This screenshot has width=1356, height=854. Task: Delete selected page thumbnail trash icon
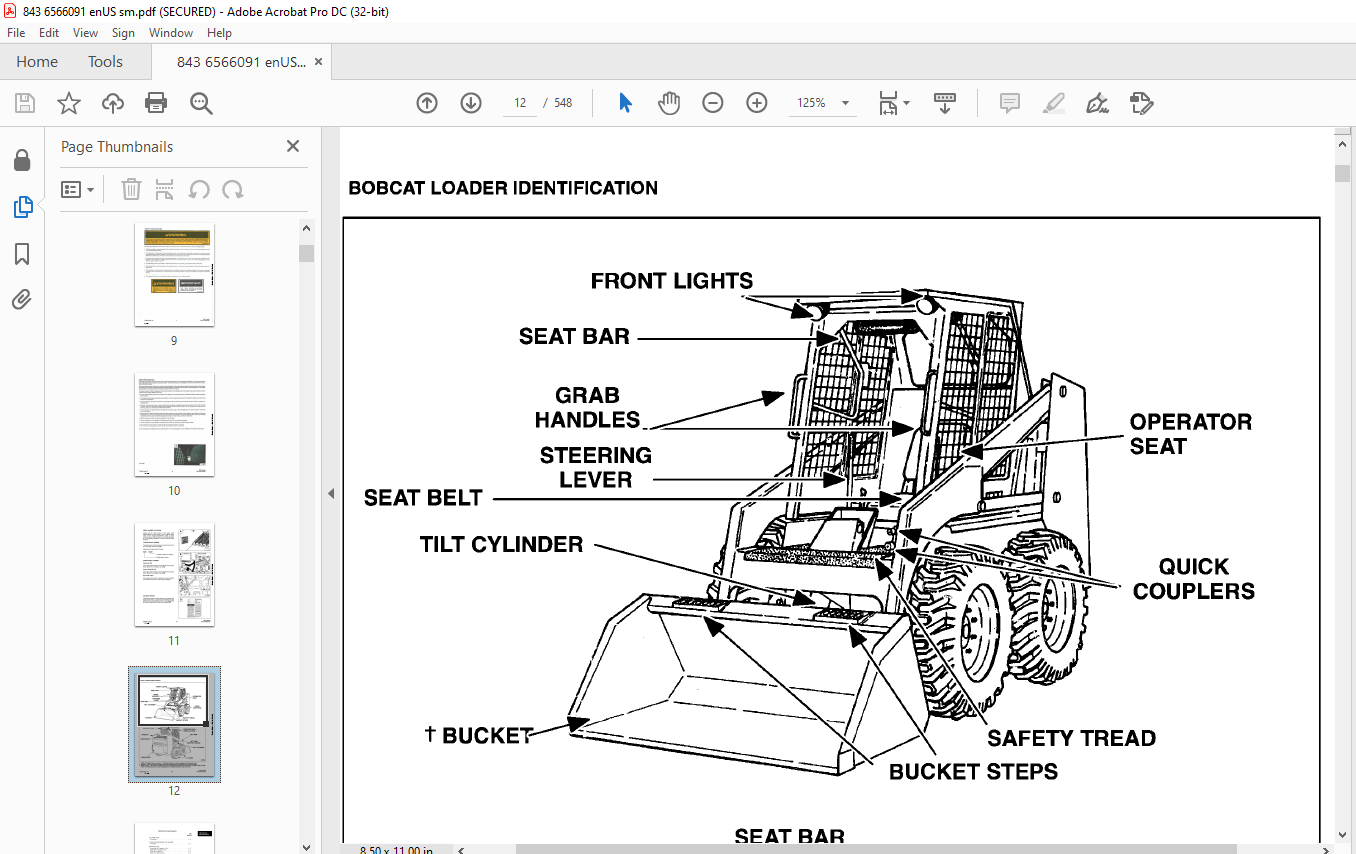pyautogui.click(x=131, y=189)
